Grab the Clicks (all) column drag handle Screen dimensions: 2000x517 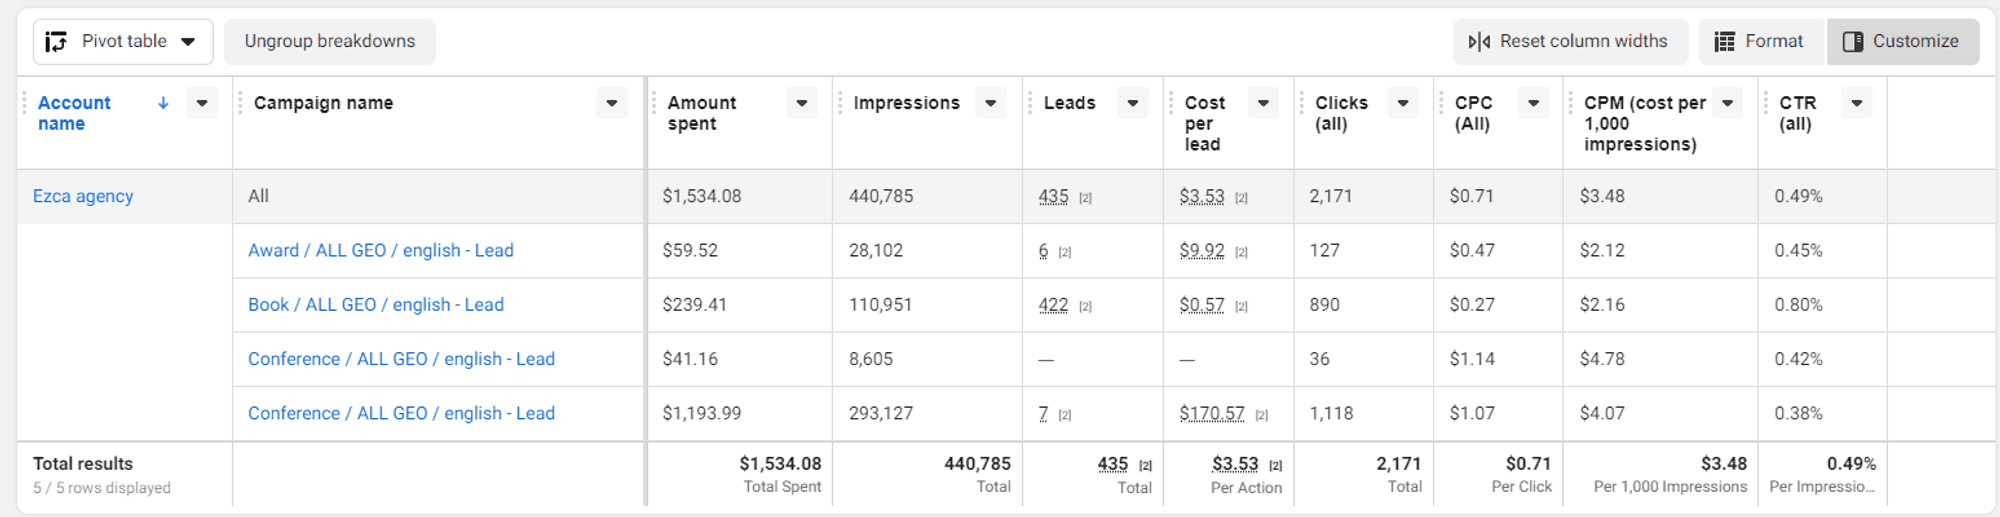[x=1302, y=103]
